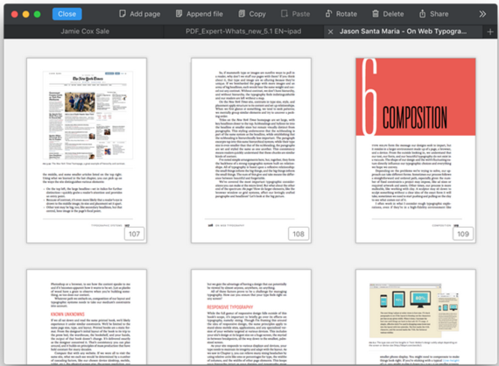Select page 108 thumbnail
Viewport: 499px width, 366px height.
coord(251,150)
